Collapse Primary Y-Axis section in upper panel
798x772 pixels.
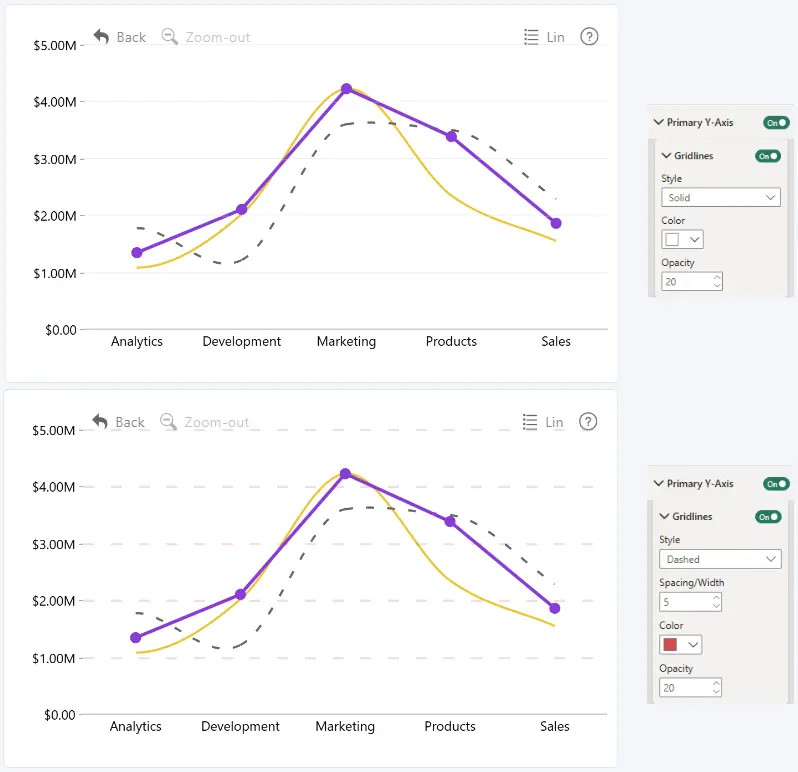point(659,122)
